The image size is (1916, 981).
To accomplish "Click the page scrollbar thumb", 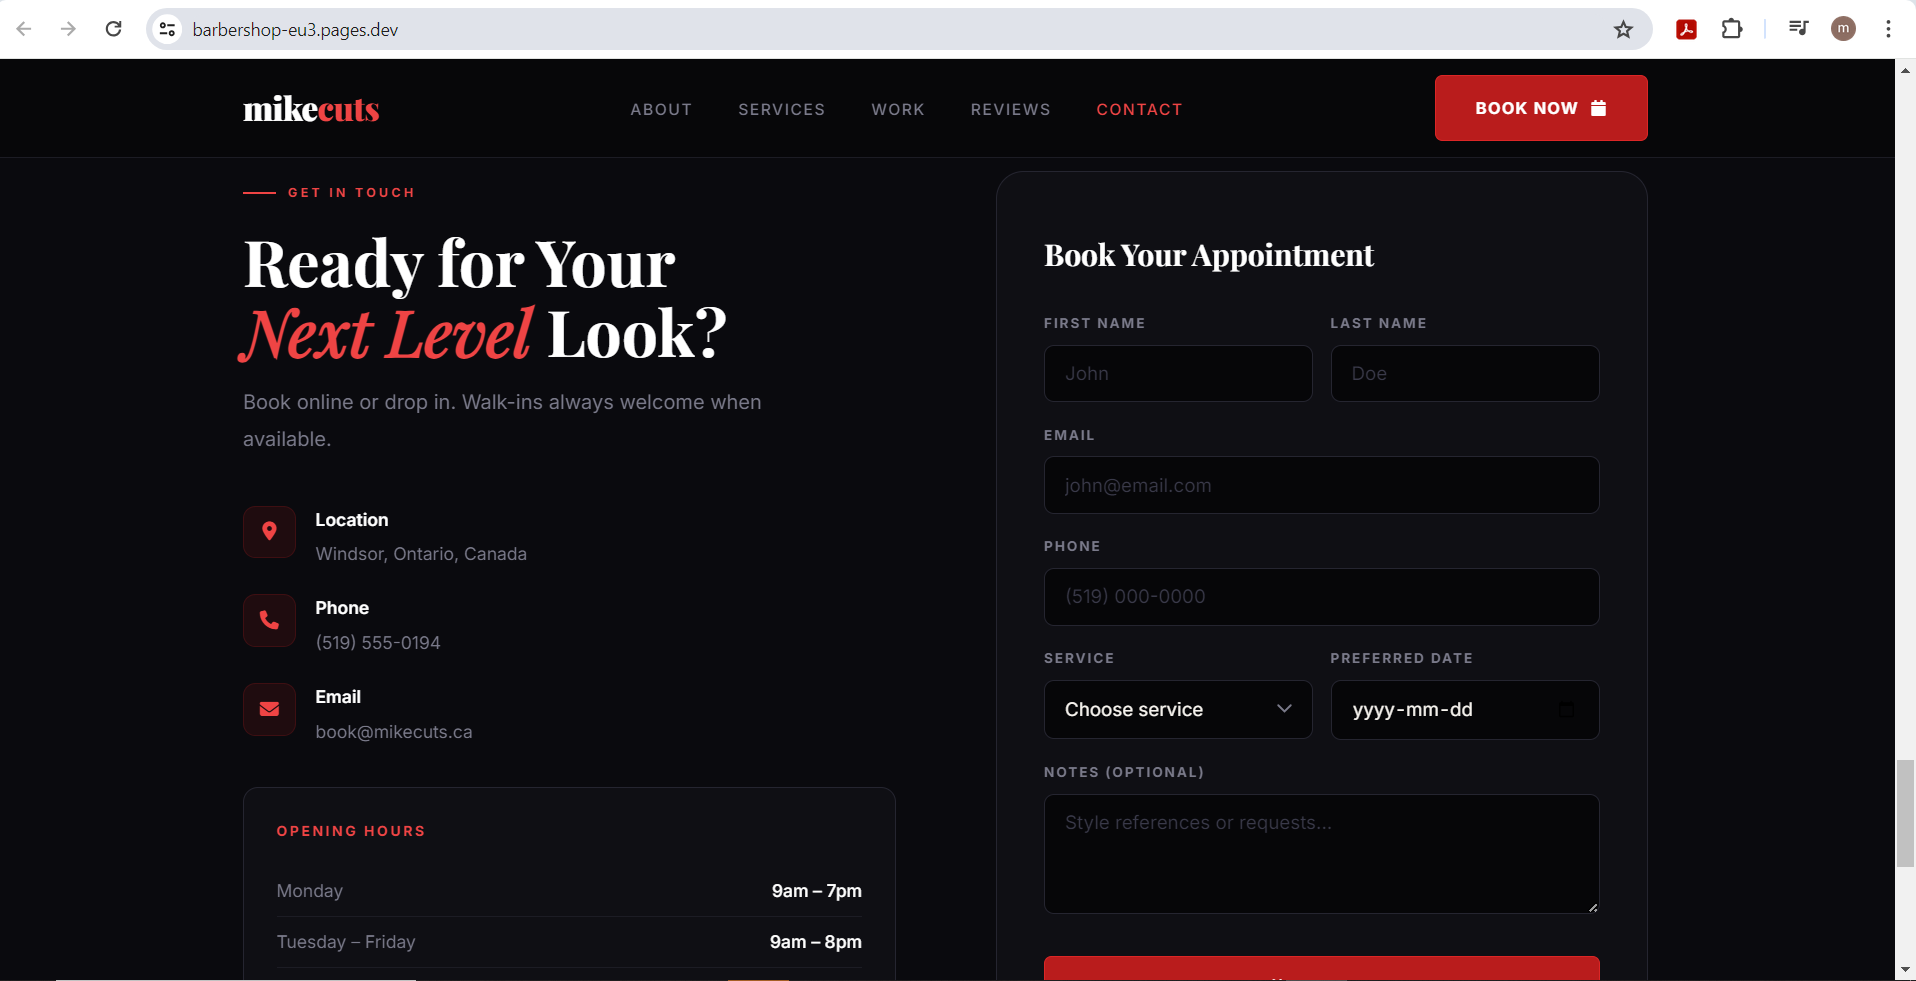I will click(x=1905, y=813).
